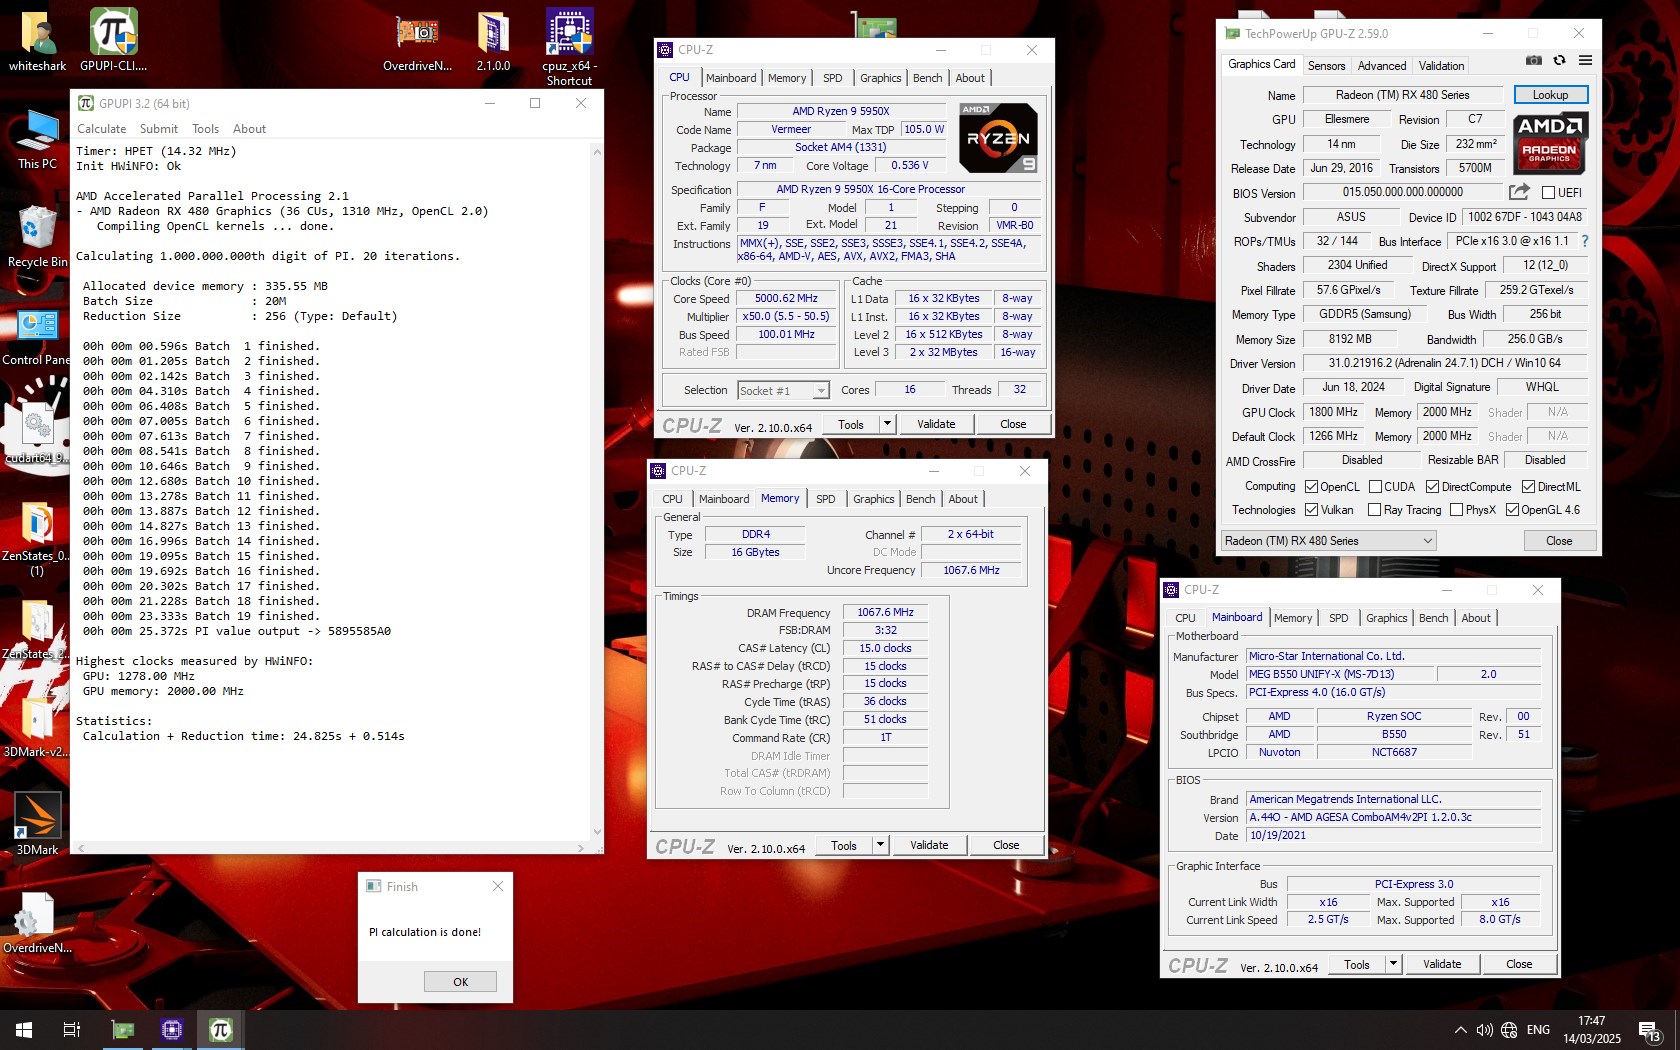Screen dimensions: 1680x1050
Task: Select the ZenStates_0 (1) desktop icon
Action: pos(37,540)
